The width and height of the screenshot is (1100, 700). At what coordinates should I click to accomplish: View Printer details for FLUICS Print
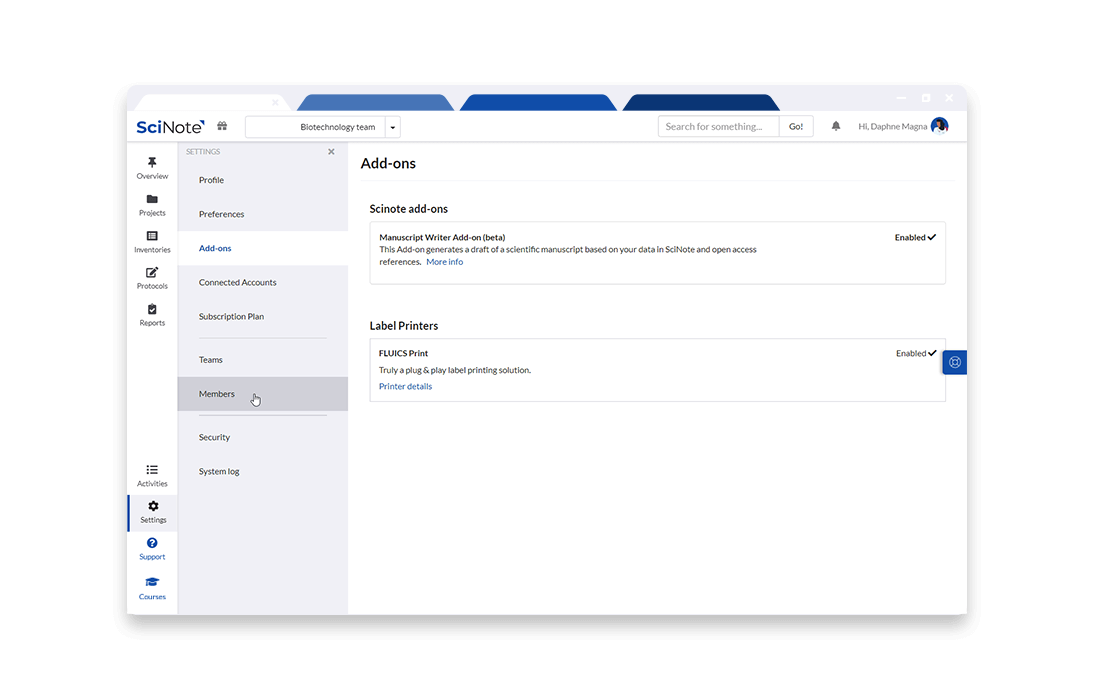click(x=405, y=386)
